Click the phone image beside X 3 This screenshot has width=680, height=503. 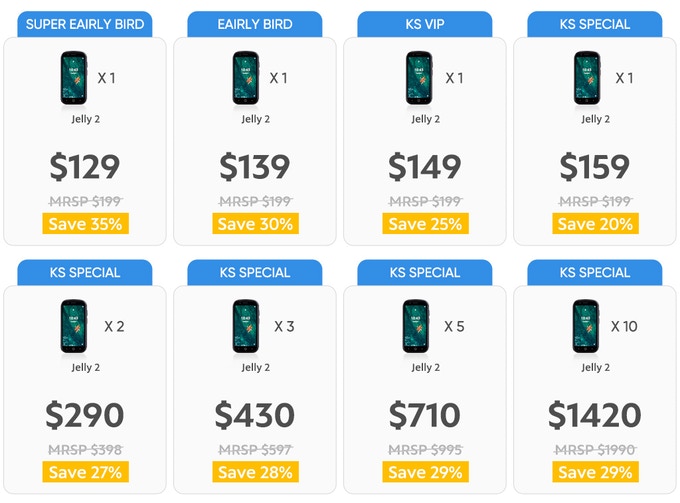243,327
